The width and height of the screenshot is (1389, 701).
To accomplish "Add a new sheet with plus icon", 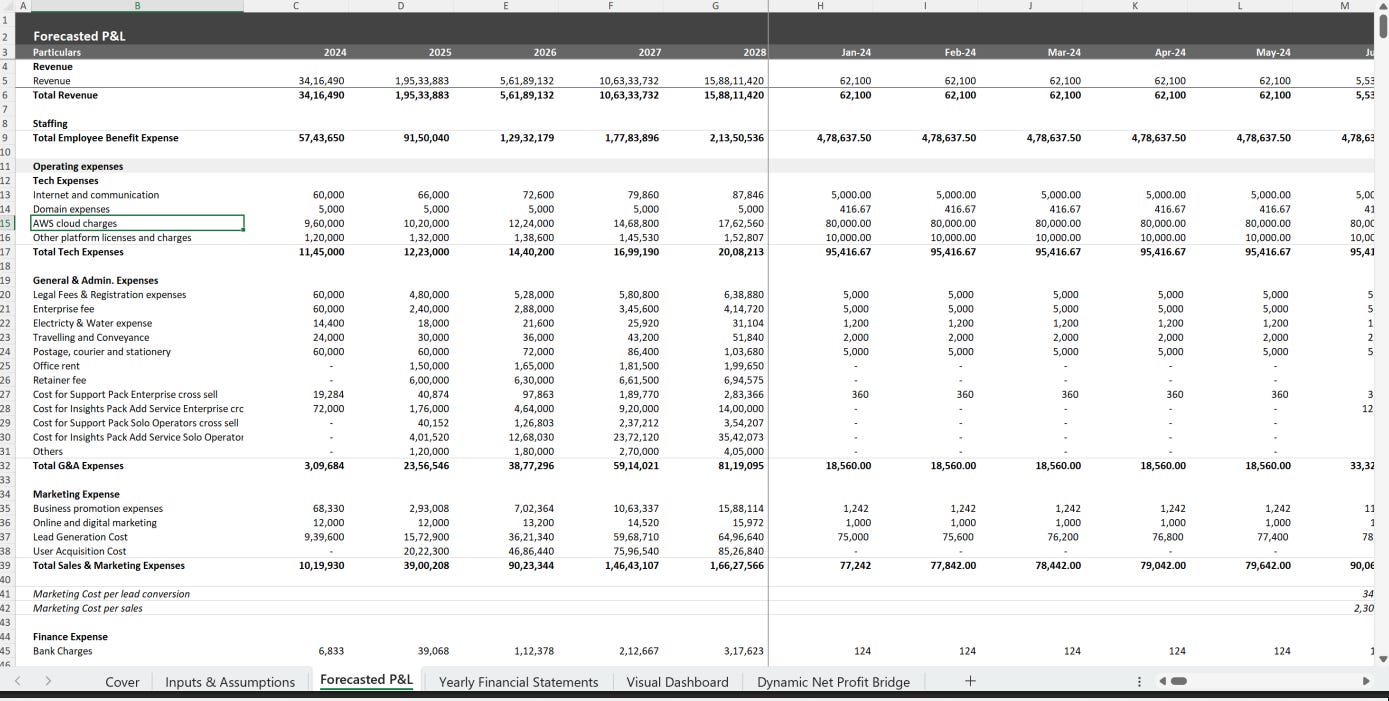I will (969, 681).
